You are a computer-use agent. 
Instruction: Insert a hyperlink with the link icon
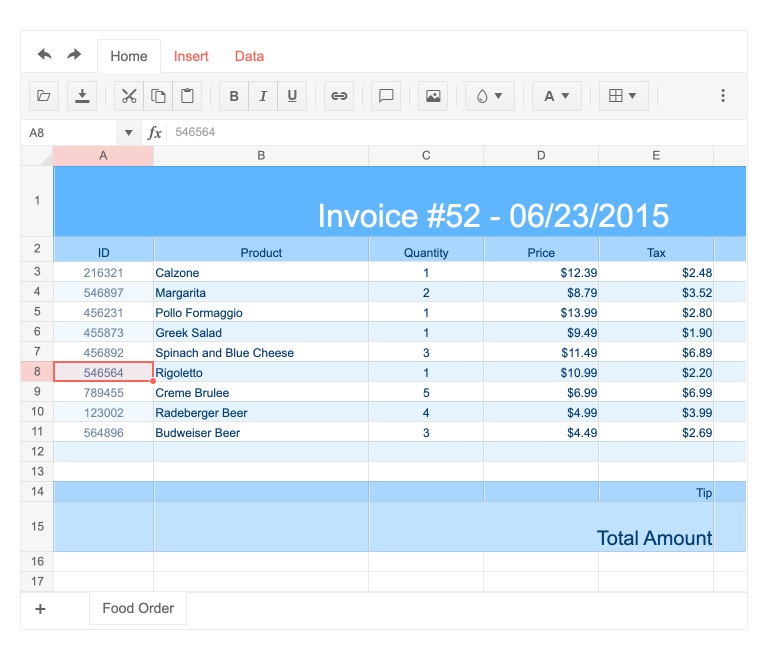[339, 96]
